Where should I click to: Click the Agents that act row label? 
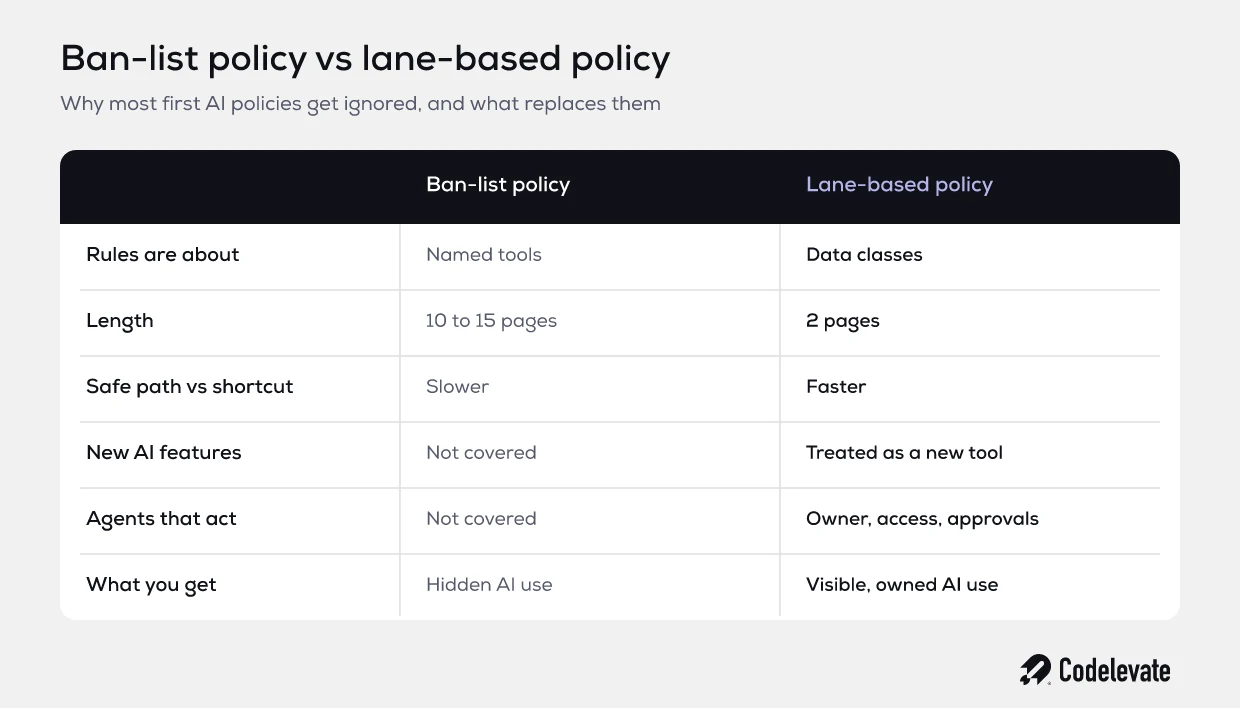point(162,519)
